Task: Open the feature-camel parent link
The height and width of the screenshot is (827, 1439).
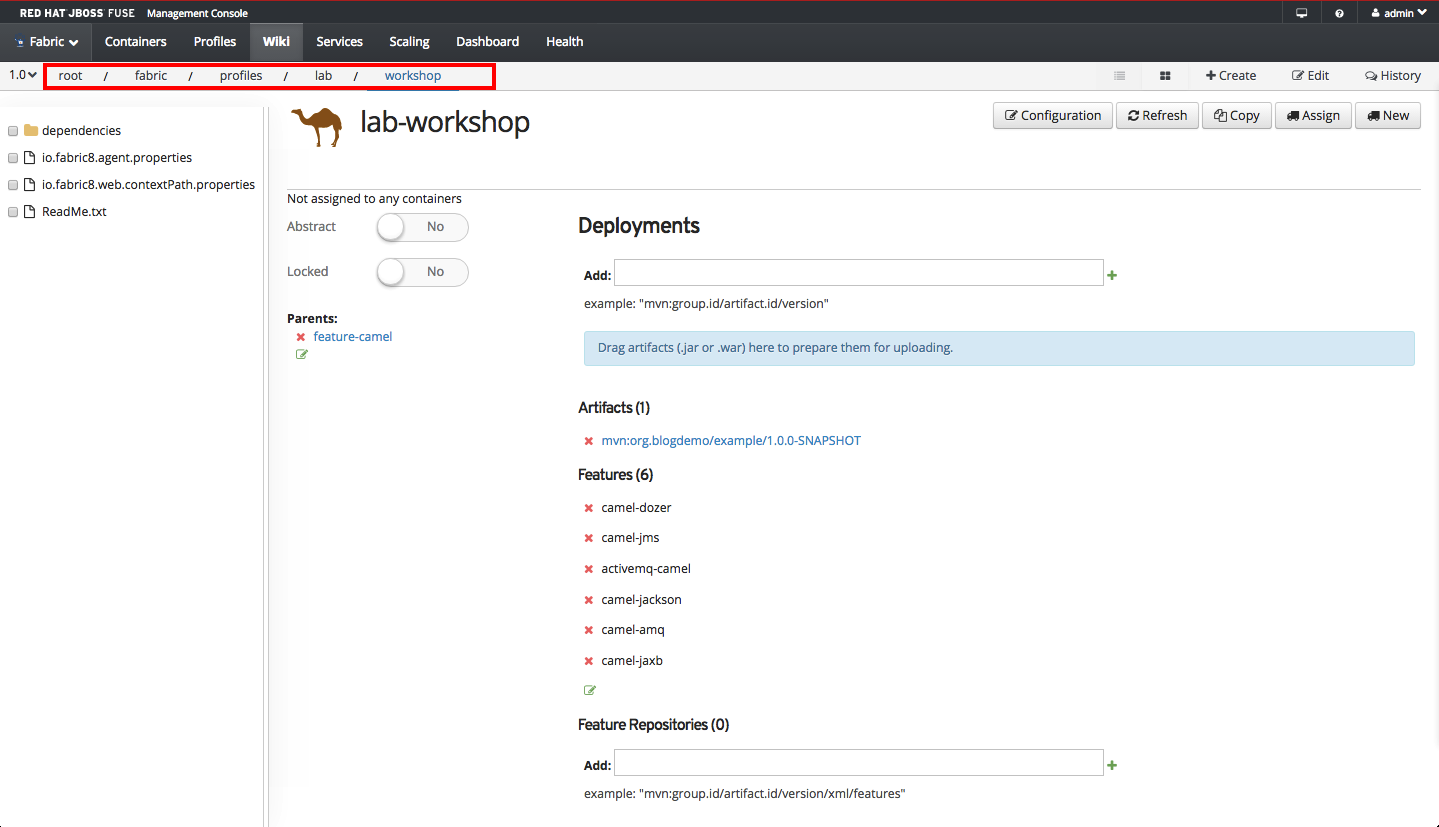Action: (x=353, y=337)
